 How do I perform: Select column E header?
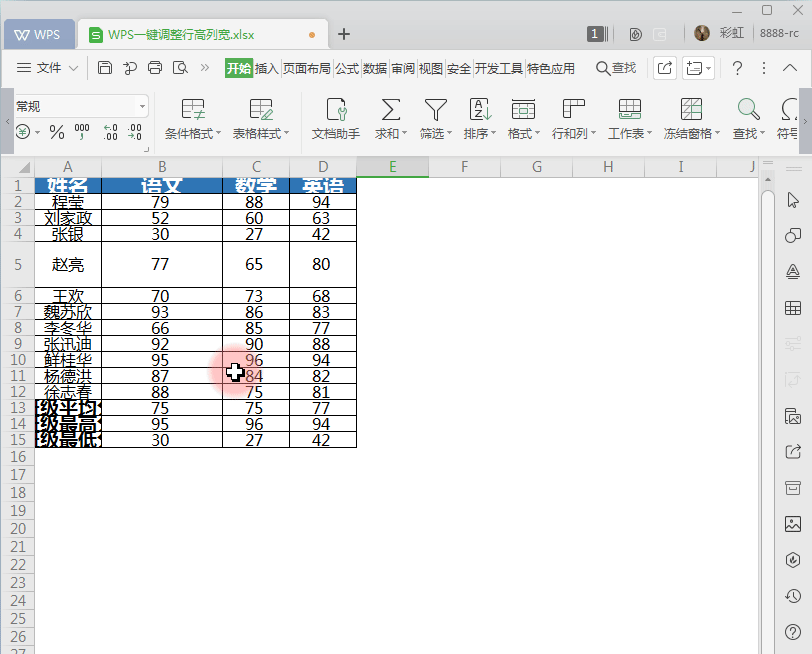click(393, 167)
